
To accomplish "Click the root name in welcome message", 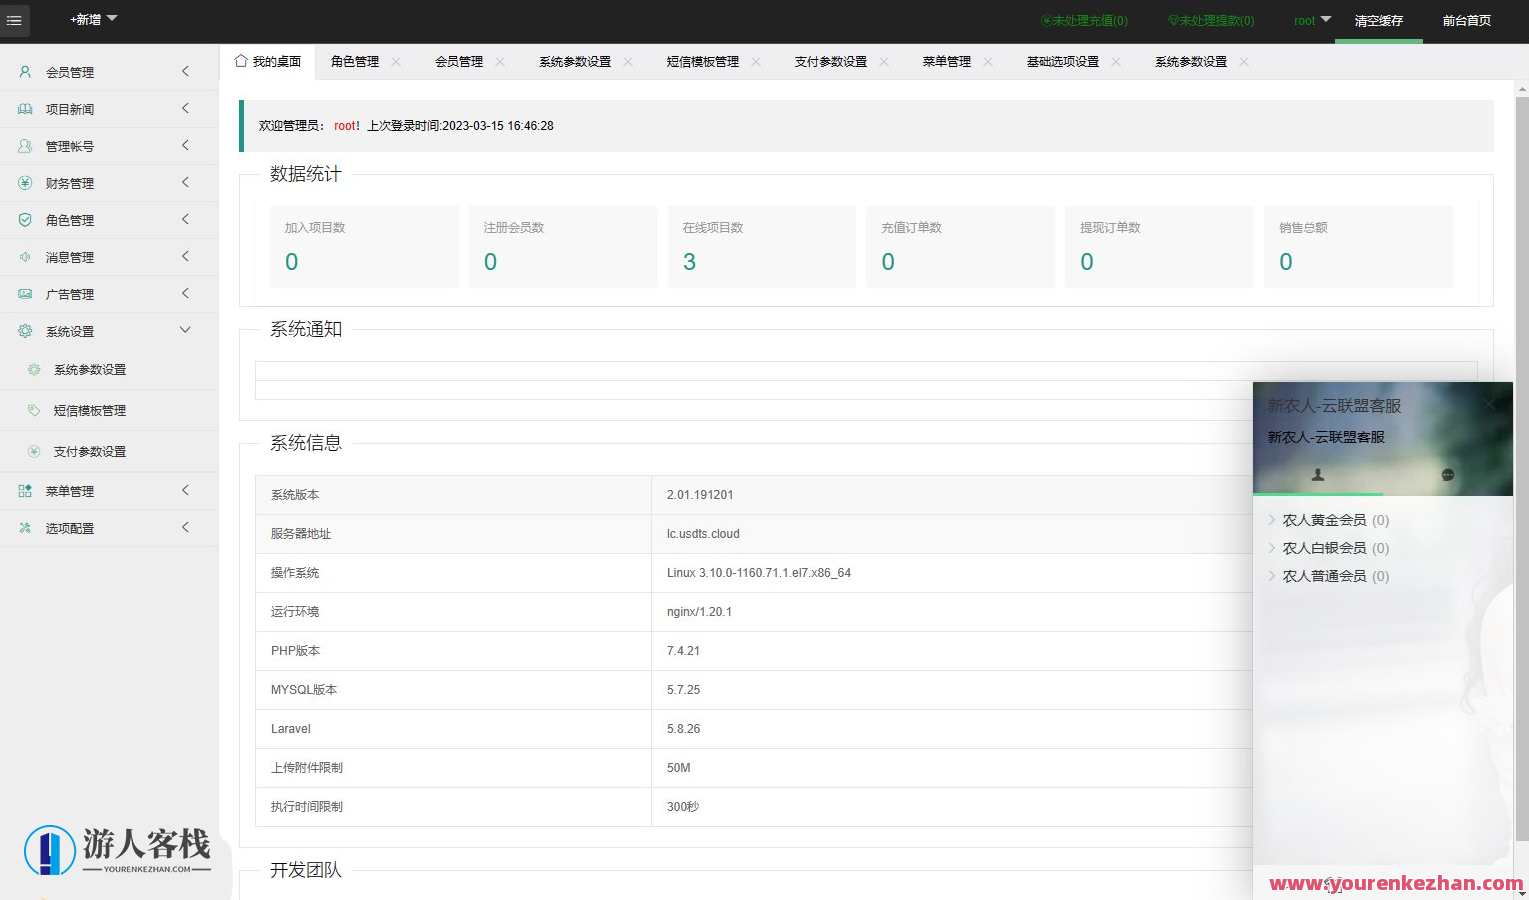I will [x=344, y=126].
